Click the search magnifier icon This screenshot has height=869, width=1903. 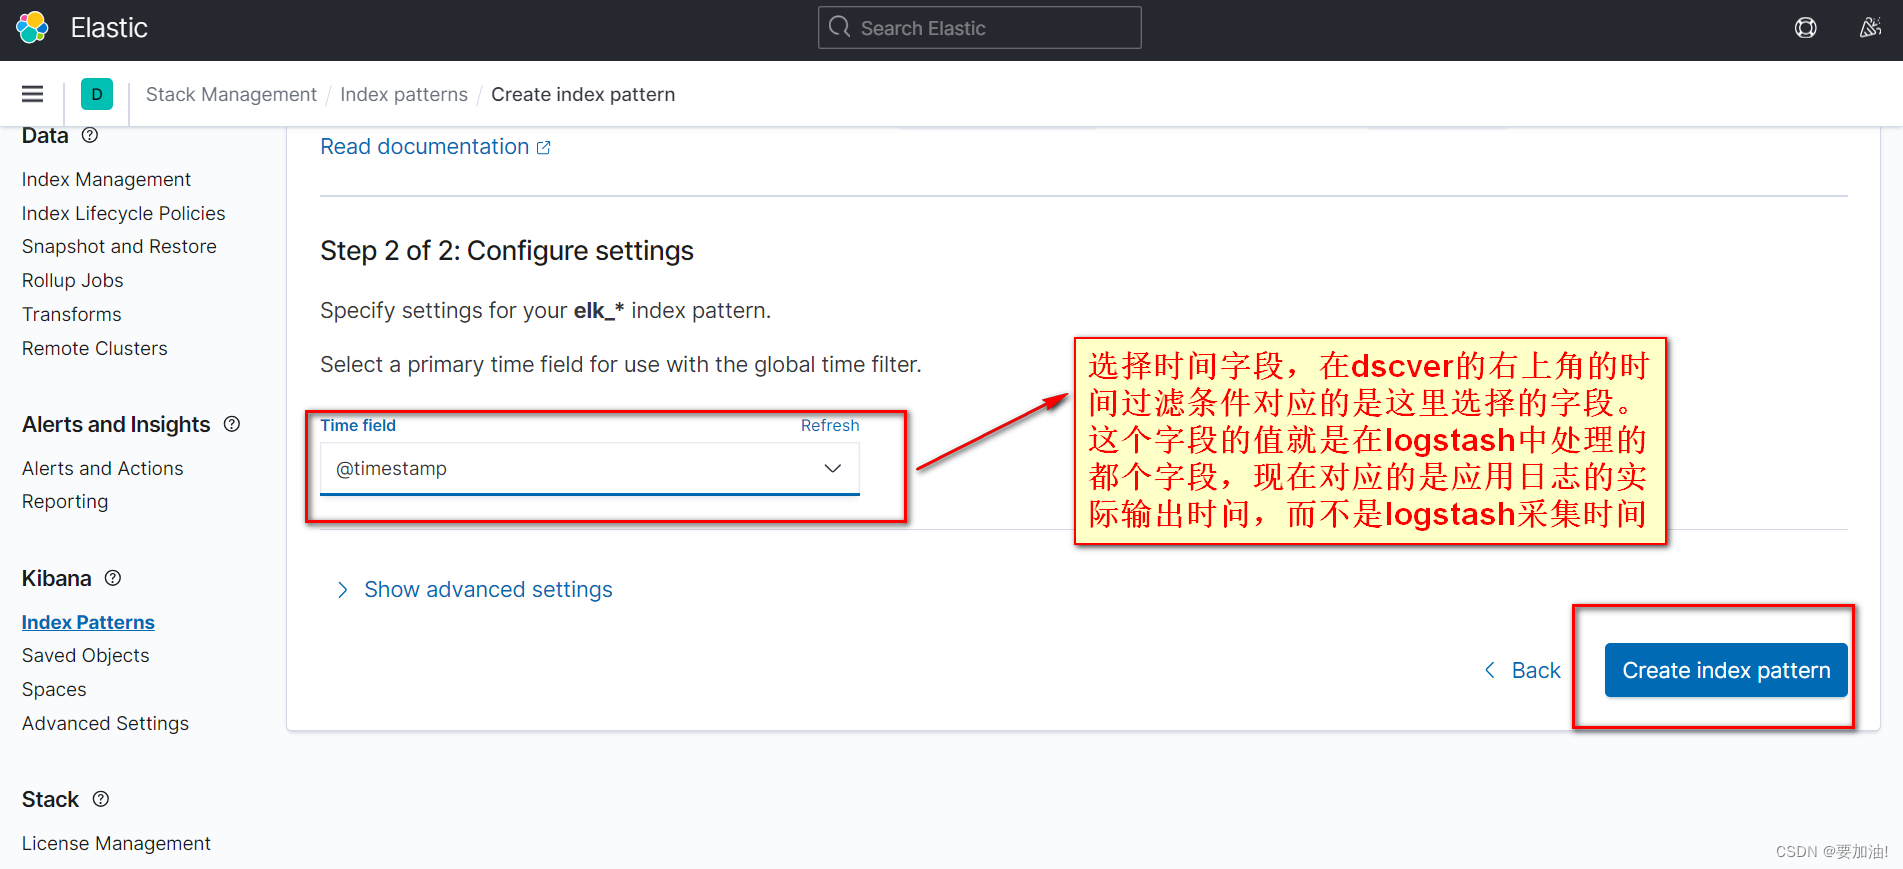[840, 28]
